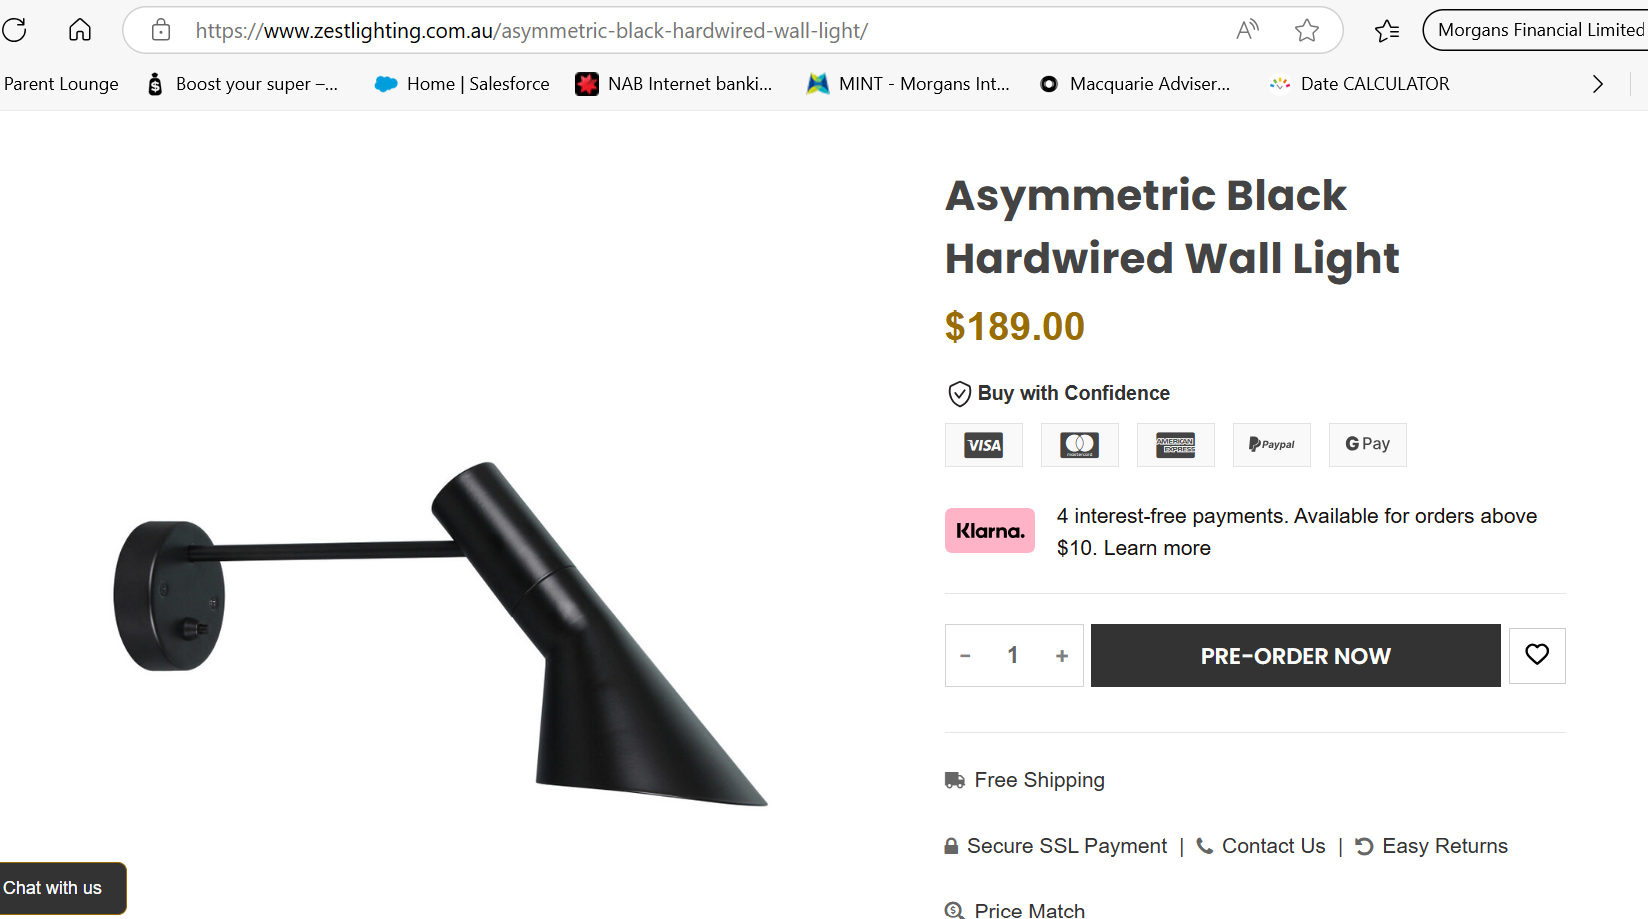
Task: Click the PayPal payment icon
Action: tap(1272, 445)
